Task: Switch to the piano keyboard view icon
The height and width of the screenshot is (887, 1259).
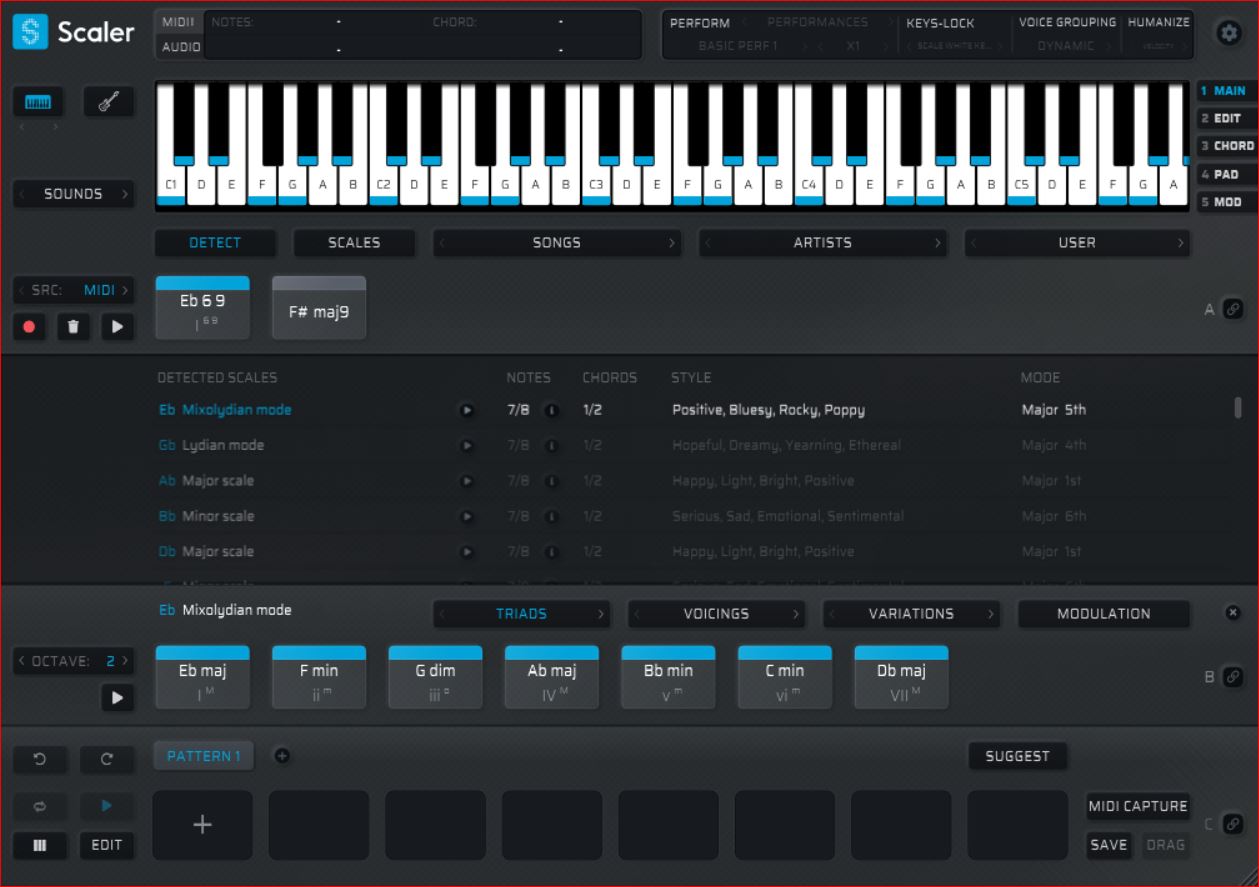Action: click(x=39, y=102)
